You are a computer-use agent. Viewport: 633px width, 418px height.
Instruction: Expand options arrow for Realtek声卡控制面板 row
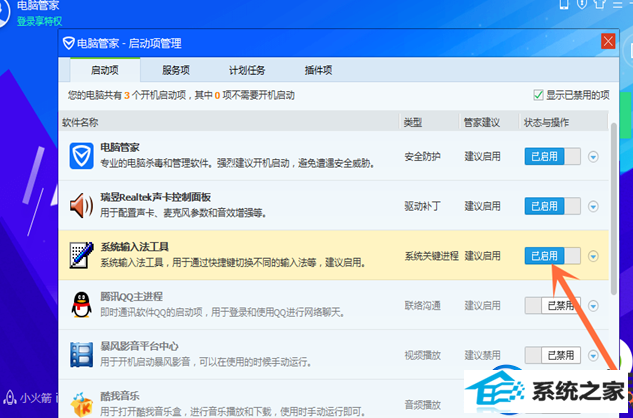(x=593, y=206)
